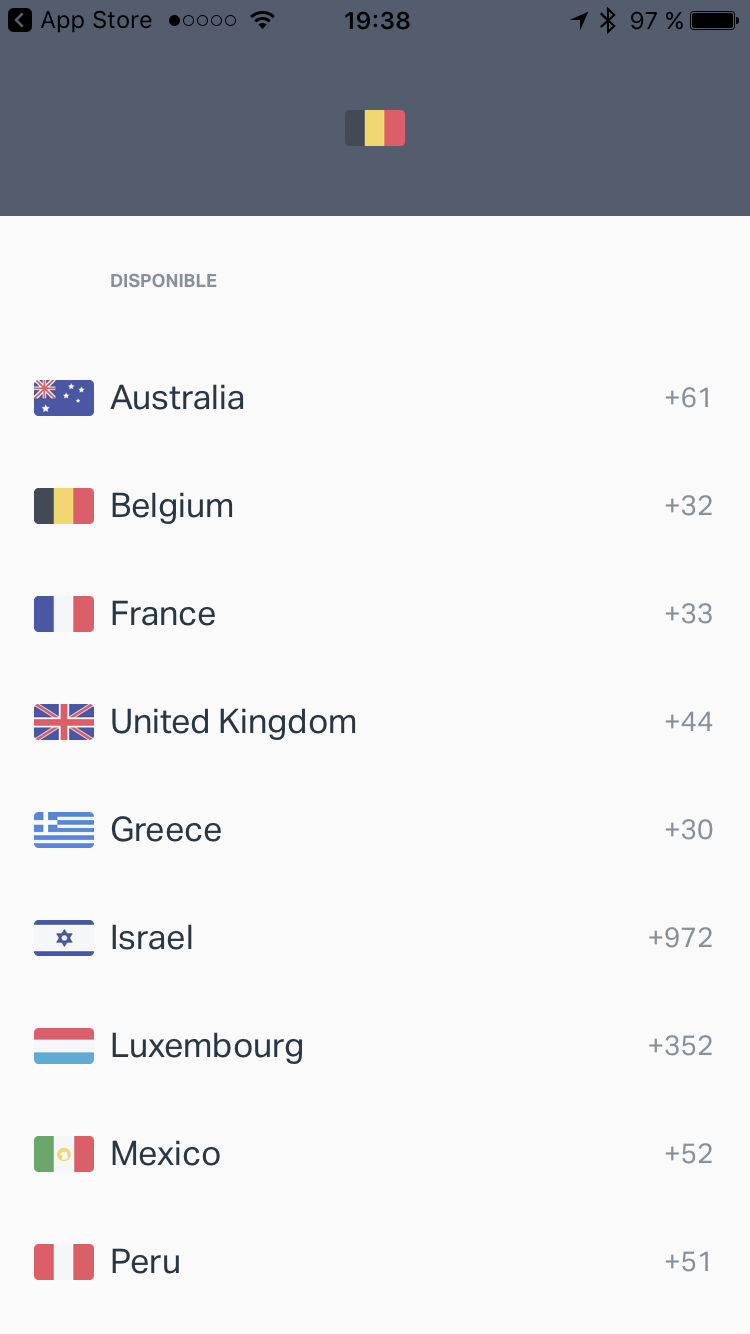The width and height of the screenshot is (750, 1334).
Task: Tap the Belgium flag in the list
Action: pyautogui.click(x=64, y=506)
